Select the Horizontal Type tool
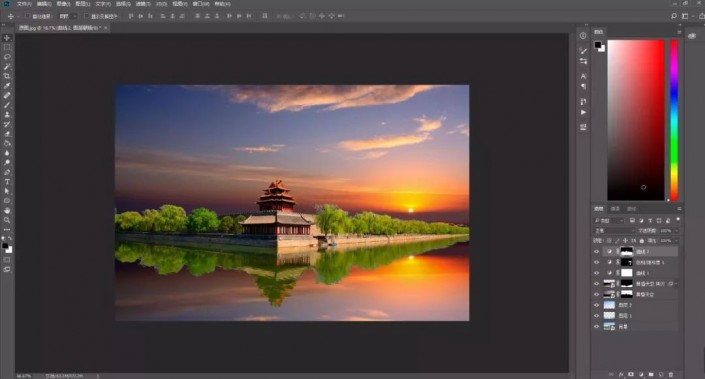Viewport: 705px width, 379px height. (7, 182)
